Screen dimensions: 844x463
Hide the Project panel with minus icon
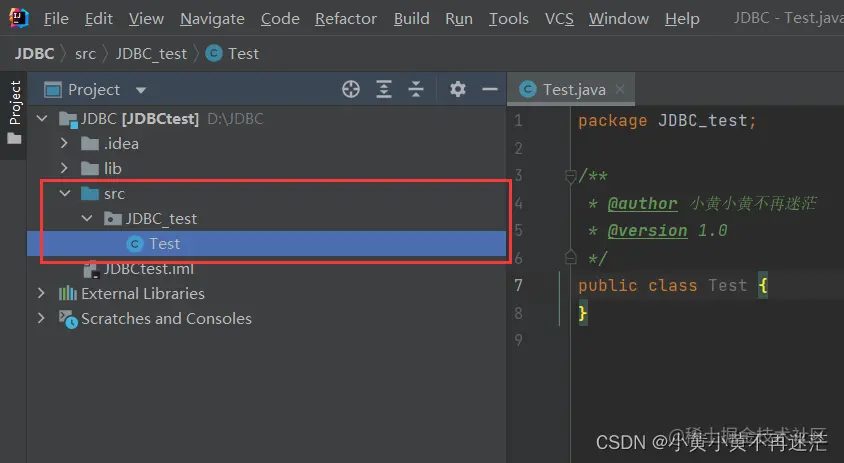[x=490, y=89]
